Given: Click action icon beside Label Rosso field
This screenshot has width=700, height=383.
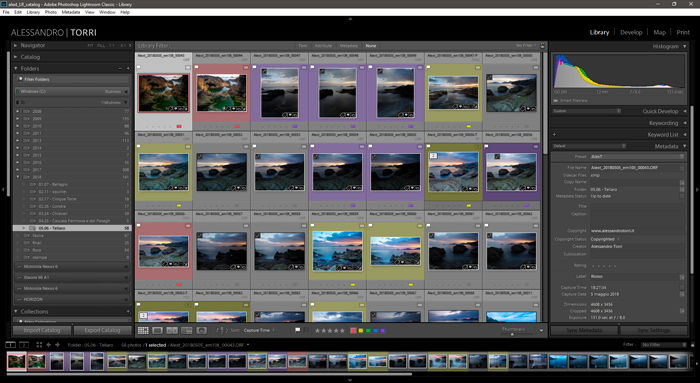Looking at the screenshot, I should pos(682,277).
